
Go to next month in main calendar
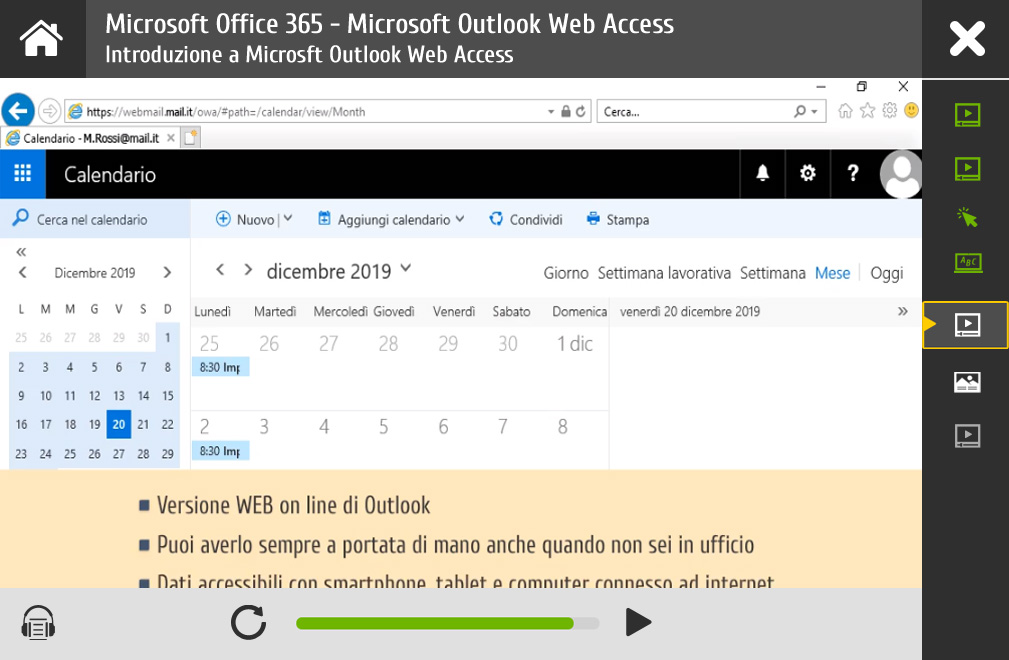point(248,270)
